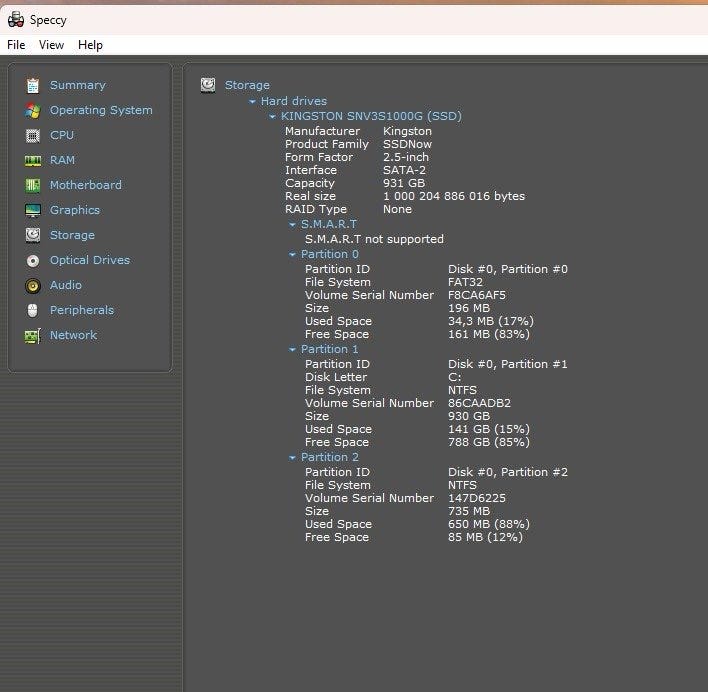Collapse the KINGSTON SNV3S1000G drive node

point(272,117)
